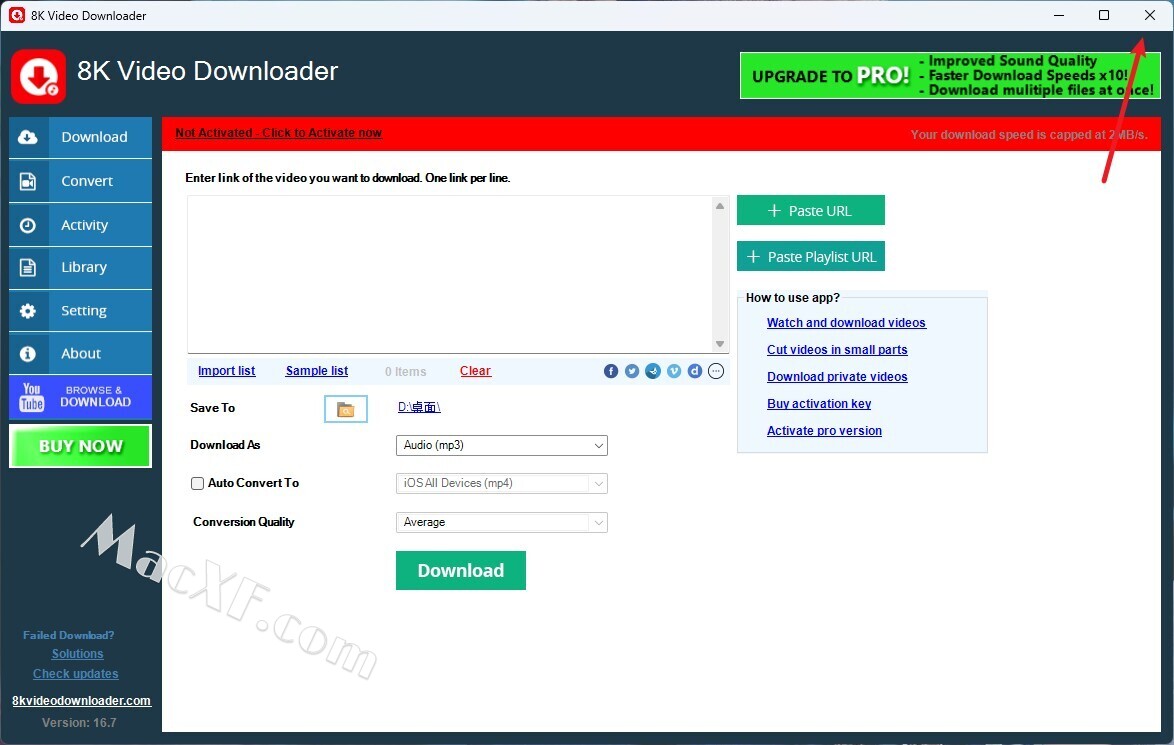Click the small app icon in the title bar
Image resolution: width=1174 pixels, height=745 pixels.
(x=16, y=15)
